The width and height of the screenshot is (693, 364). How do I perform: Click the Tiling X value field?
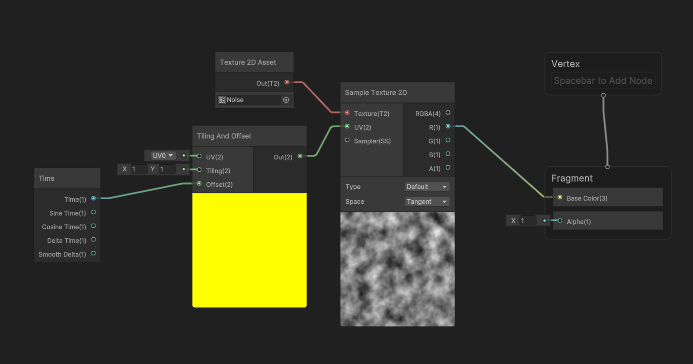coord(139,169)
